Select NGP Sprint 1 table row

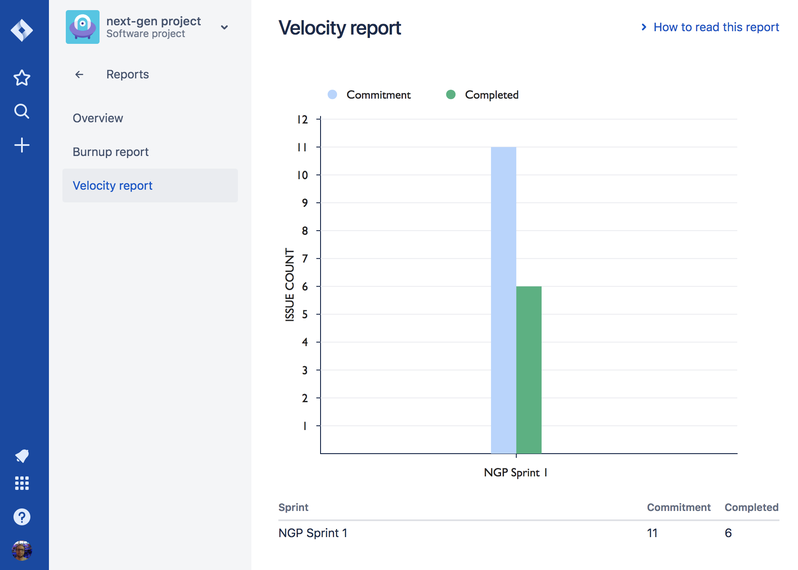point(528,533)
